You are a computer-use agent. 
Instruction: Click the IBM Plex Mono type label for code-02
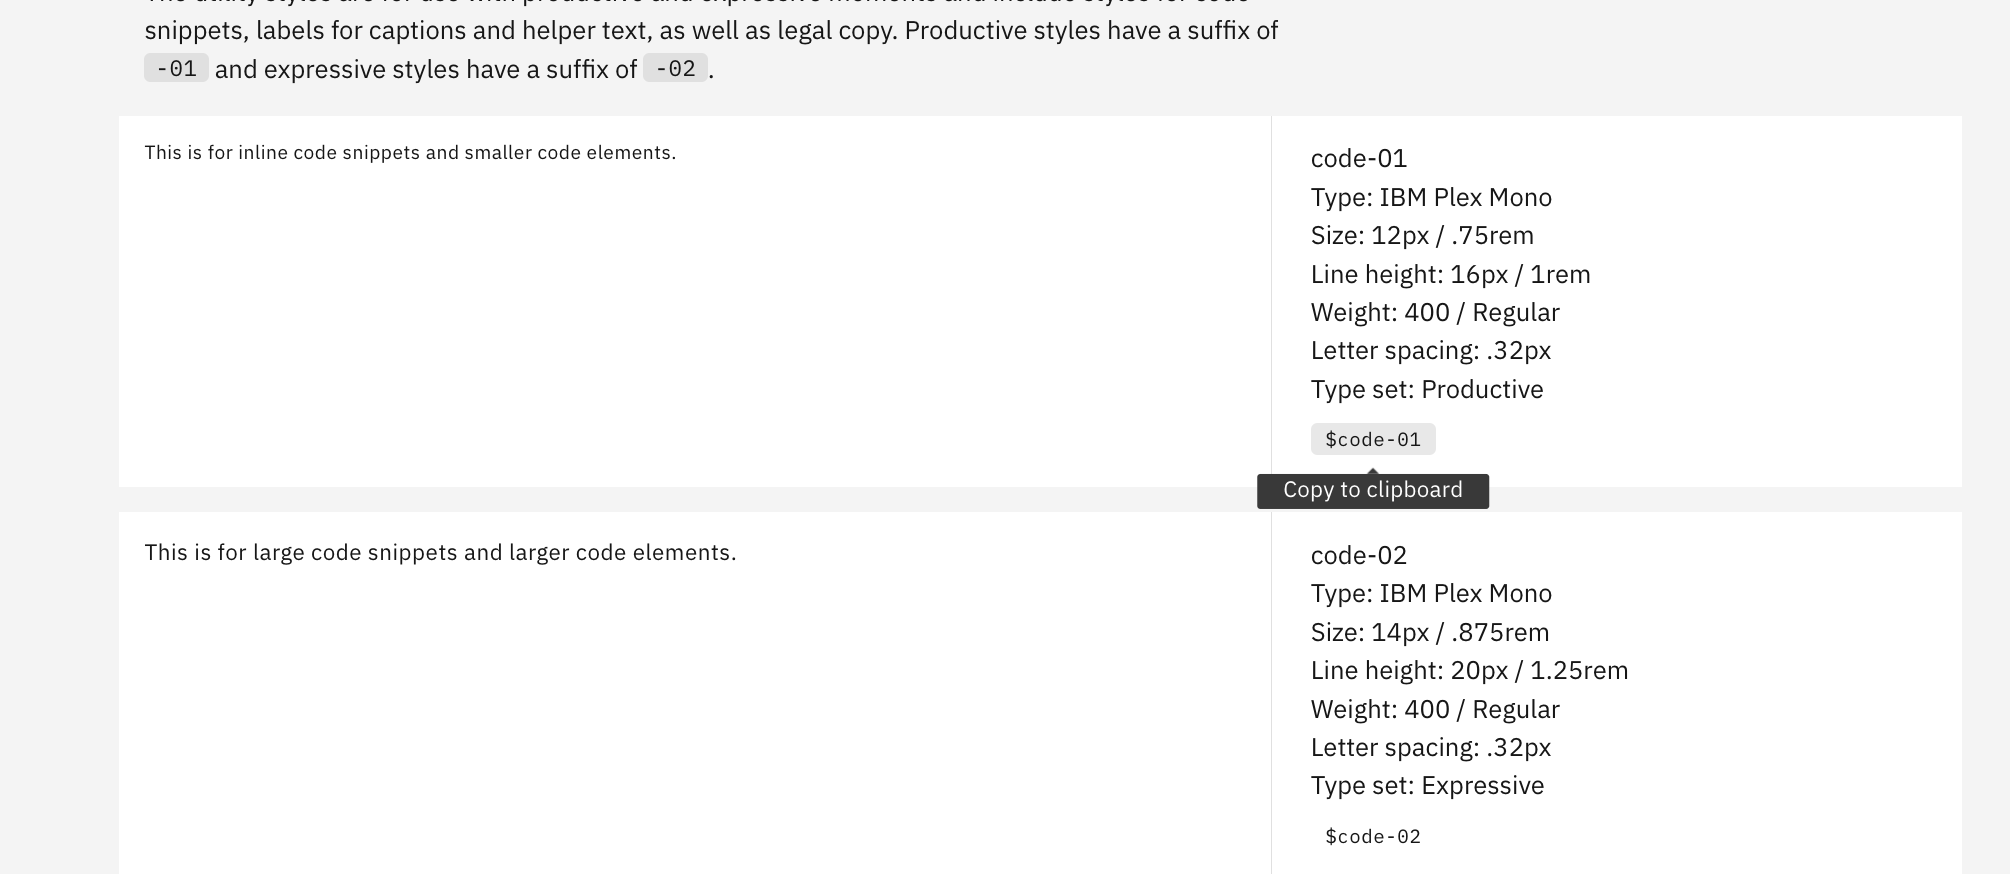(1431, 593)
